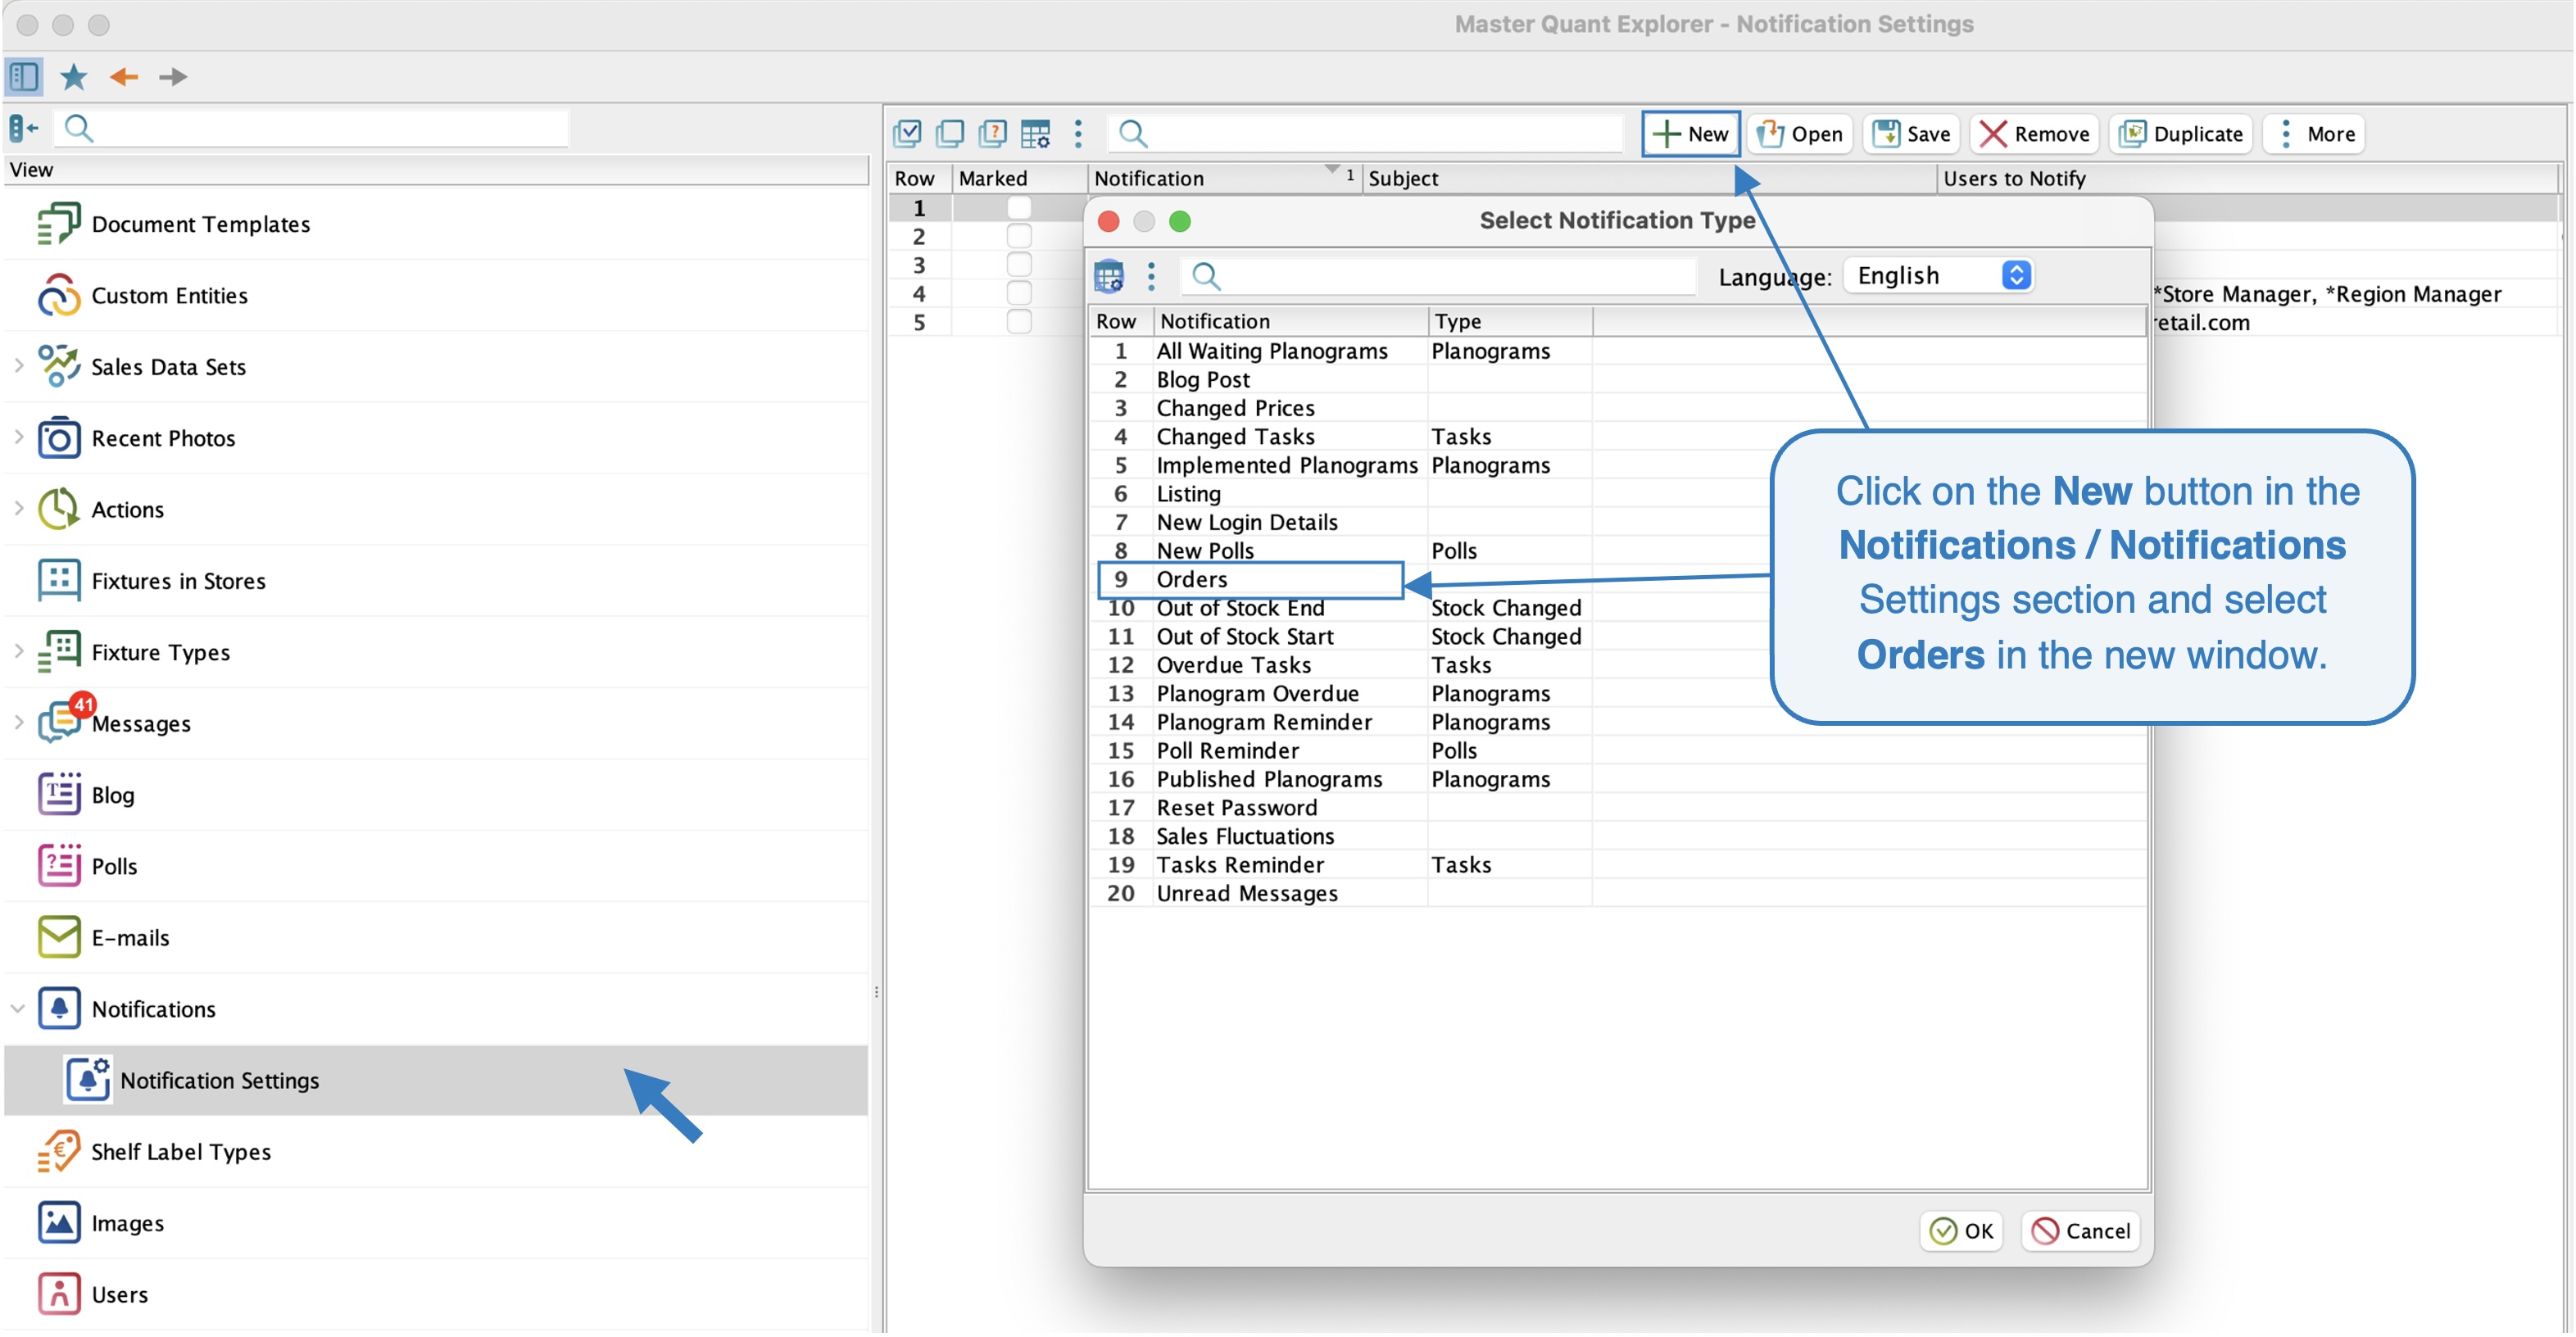Confirm with the OK button
2576x1337 pixels.
[x=1962, y=1232]
